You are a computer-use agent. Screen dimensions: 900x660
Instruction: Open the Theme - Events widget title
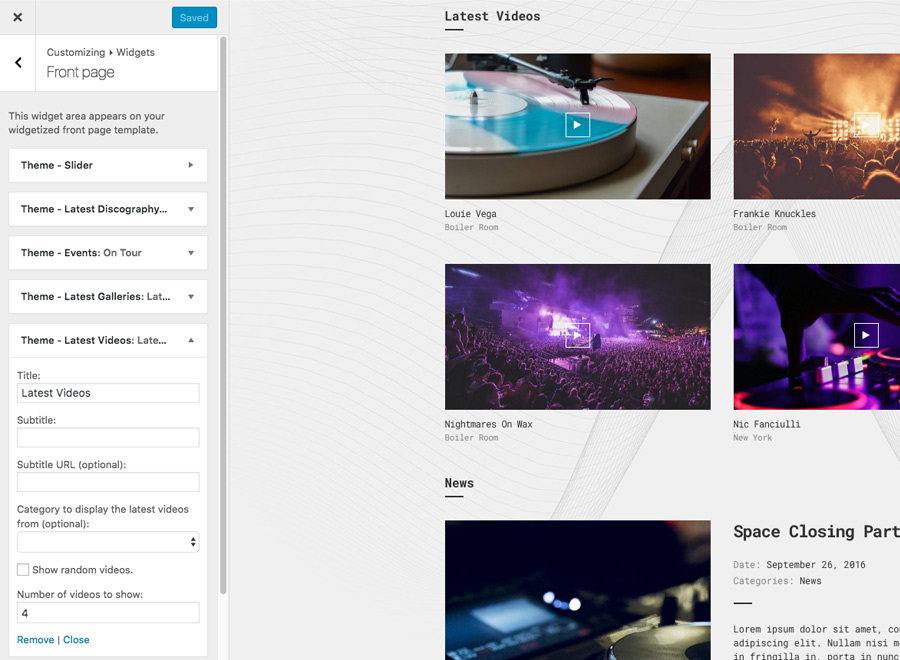click(81, 253)
